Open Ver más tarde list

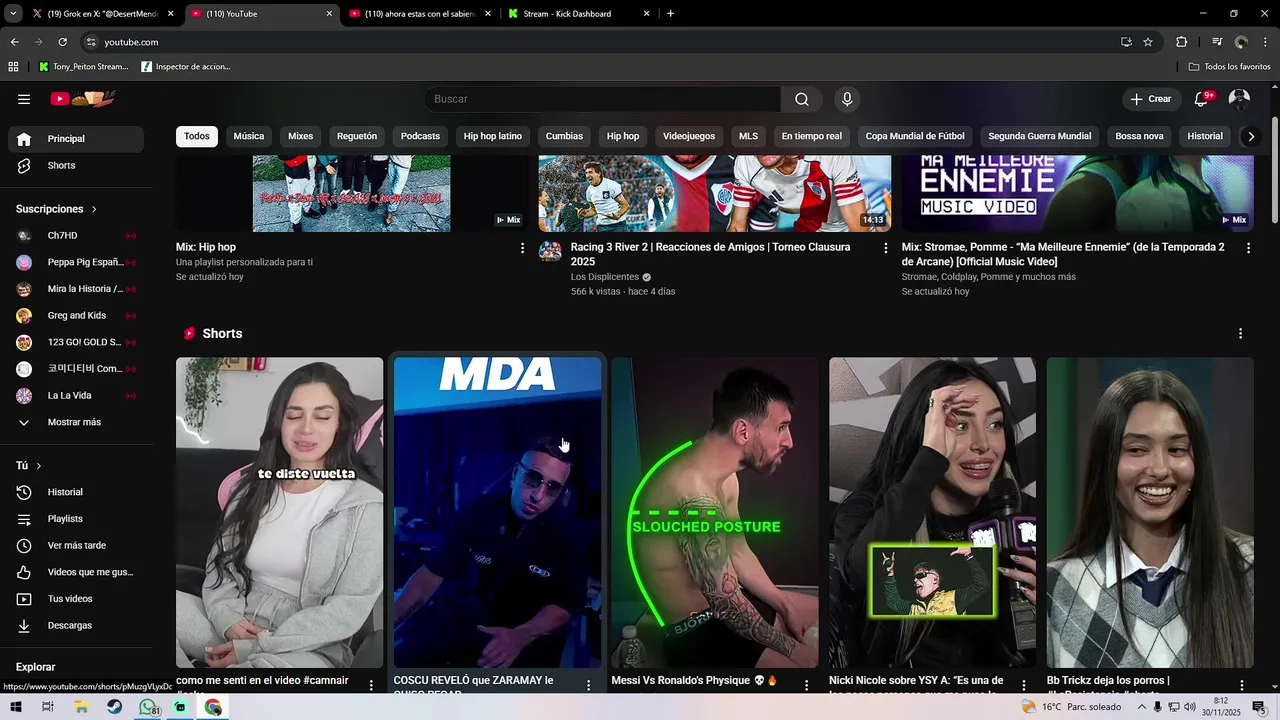tap(76, 545)
